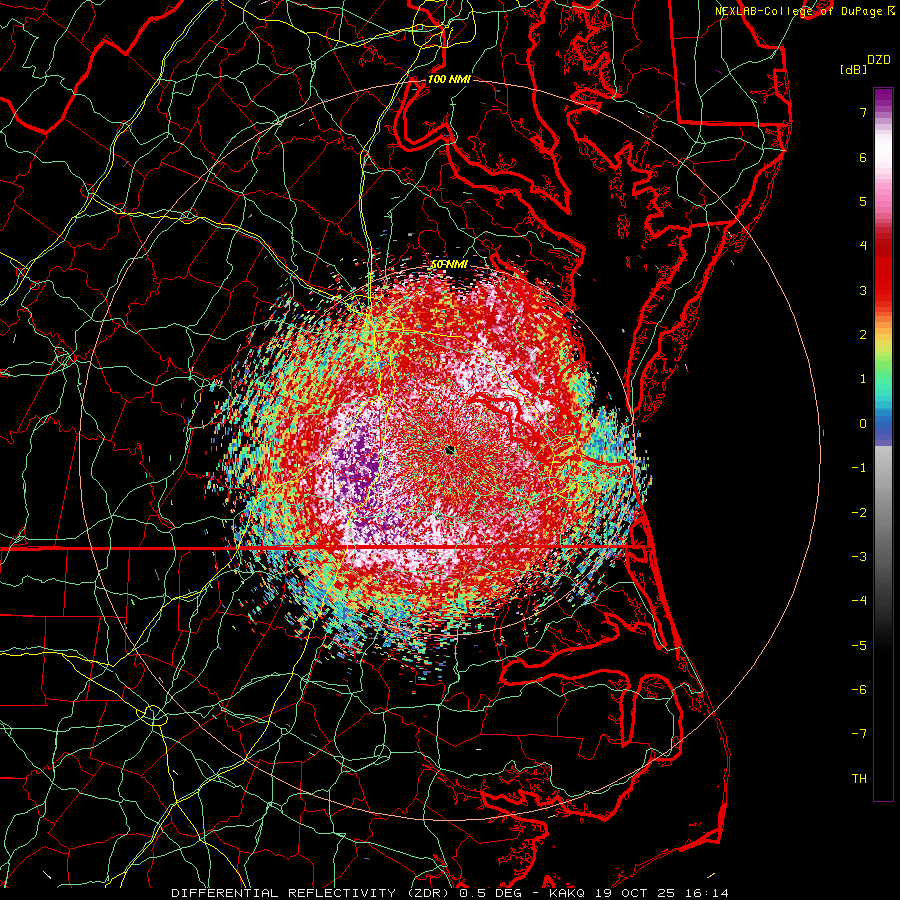Viewport: 900px width, 900px height.
Task: Click the "-6" dB scale label
Action: pyautogui.click(x=859, y=690)
